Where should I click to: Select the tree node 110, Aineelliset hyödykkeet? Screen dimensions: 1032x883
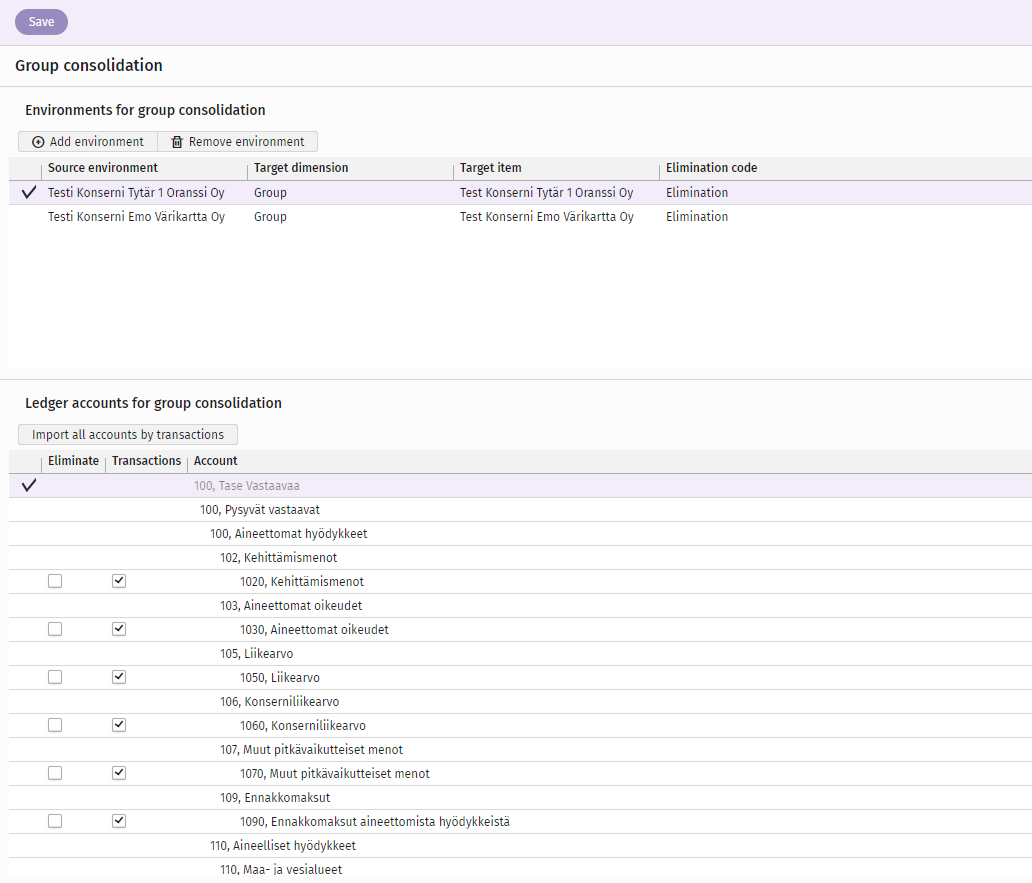(283, 845)
